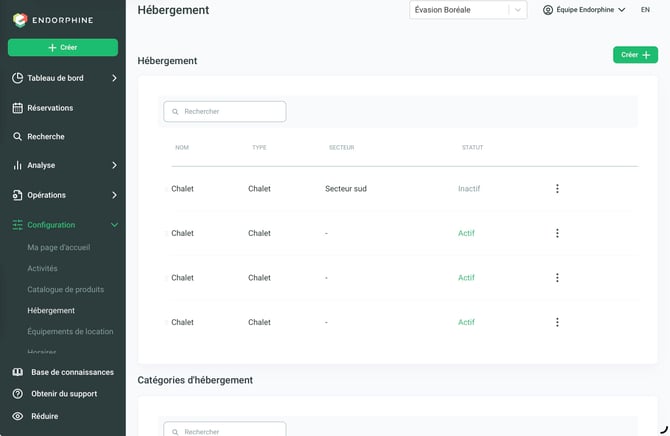The image size is (670, 436).
Task: Open three-dot menu for second Chalet row
Action: 557,233
